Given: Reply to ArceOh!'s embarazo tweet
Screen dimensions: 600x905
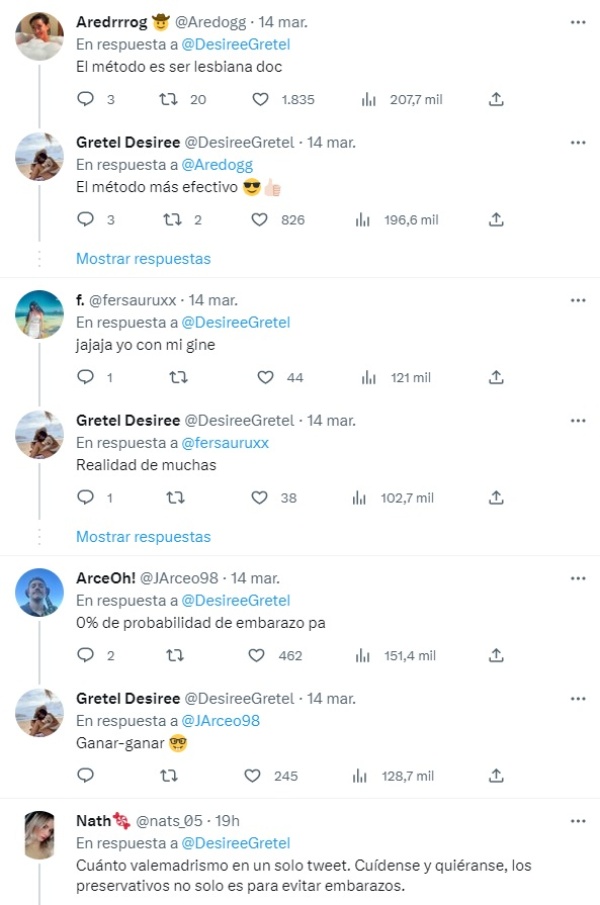Looking at the screenshot, I should pyautogui.click(x=86, y=655).
